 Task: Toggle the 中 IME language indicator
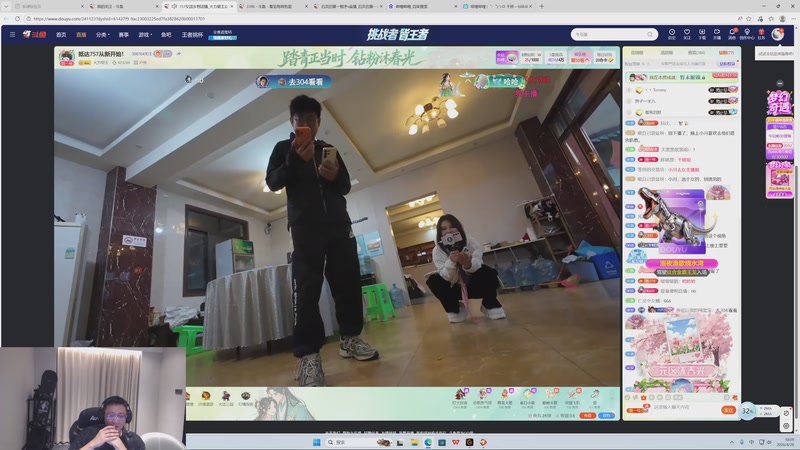752,442
